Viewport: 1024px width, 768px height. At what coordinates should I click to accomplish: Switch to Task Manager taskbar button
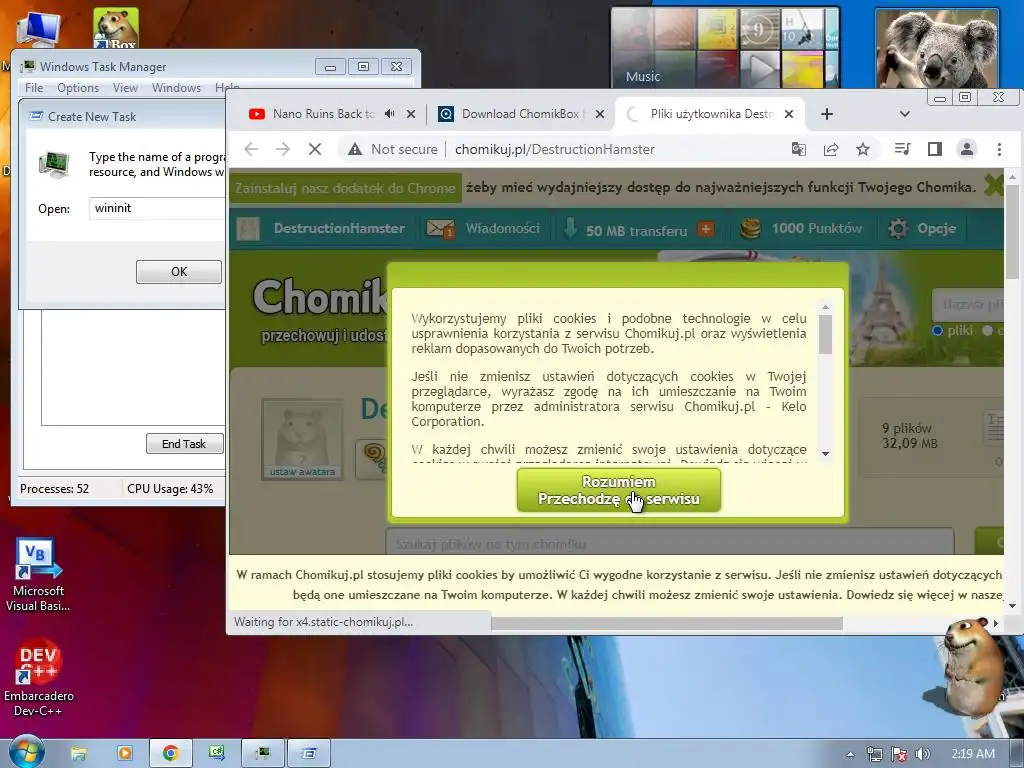[263, 754]
